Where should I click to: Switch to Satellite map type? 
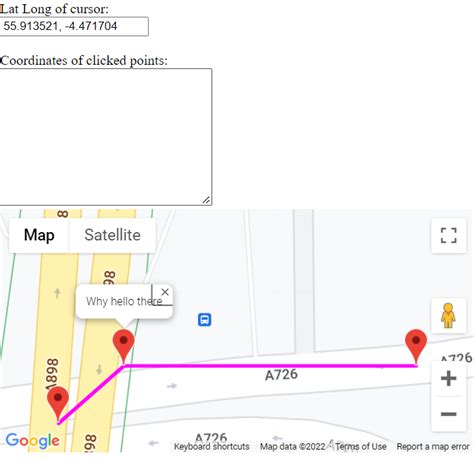pos(112,235)
